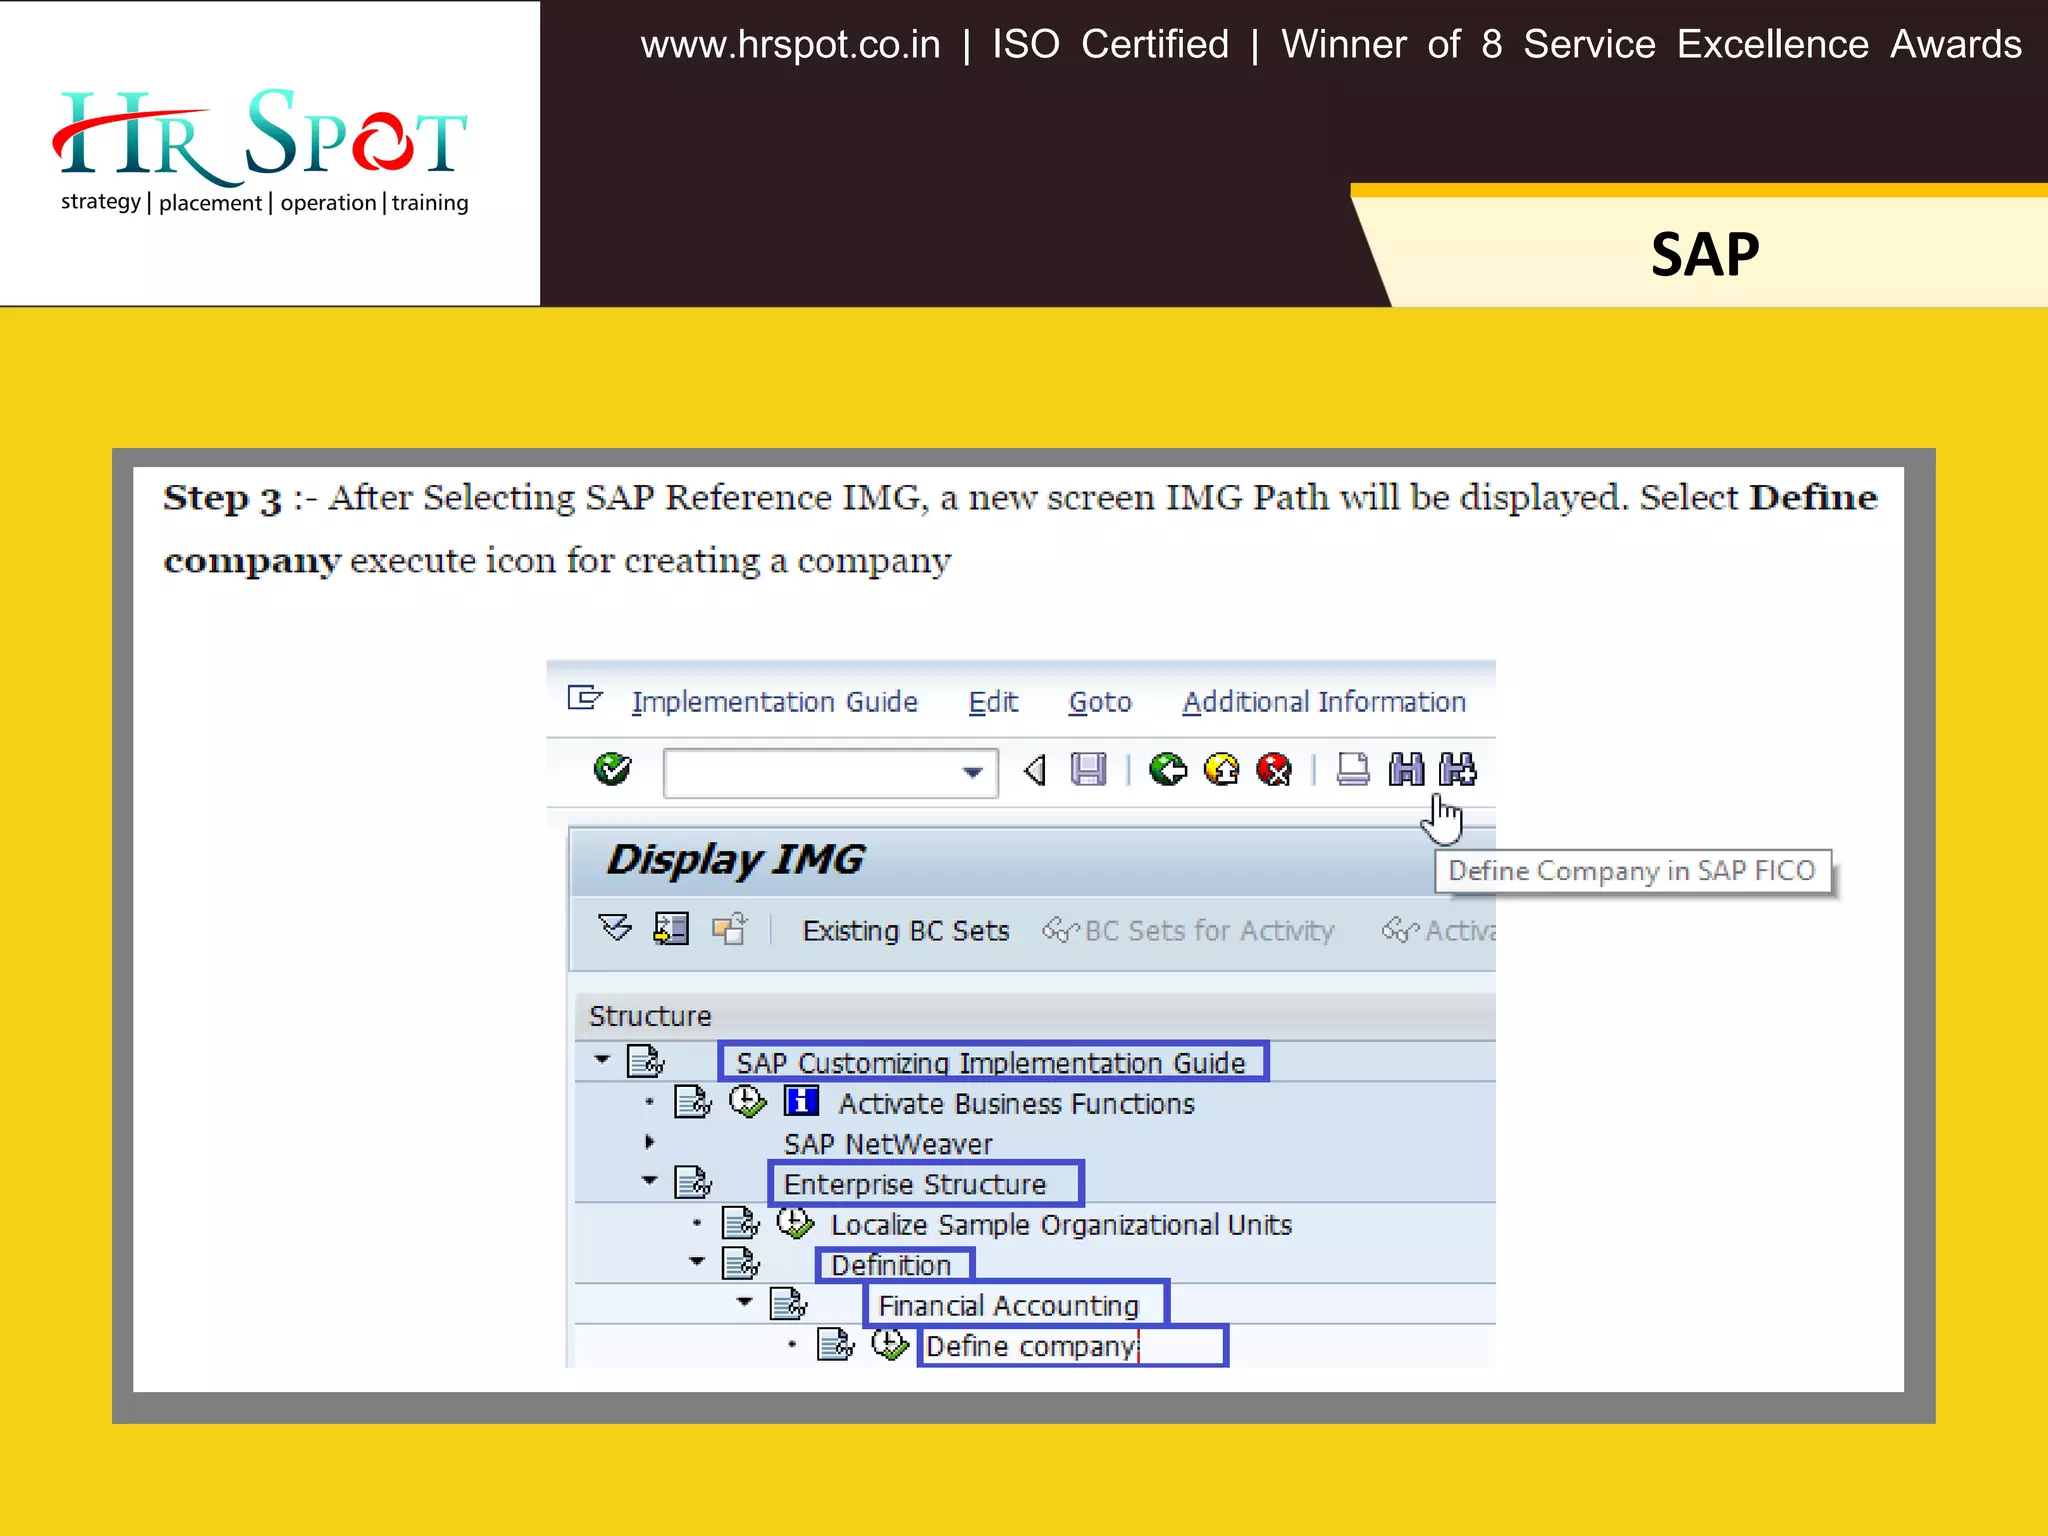
Task: Collapse the SAP Customizing Implementation Guide node
Action: 602,1059
